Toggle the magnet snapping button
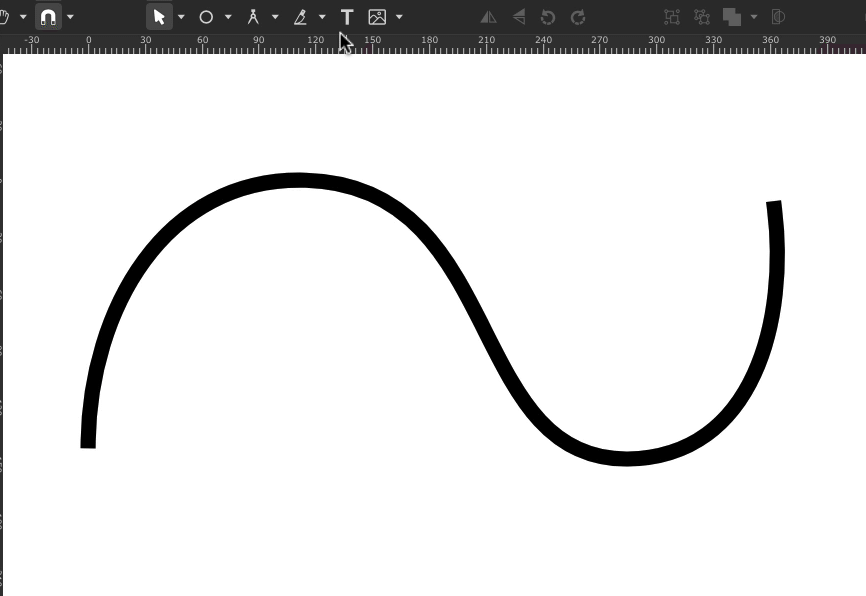Viewport: 866px width, 596px height. (48, 17)
